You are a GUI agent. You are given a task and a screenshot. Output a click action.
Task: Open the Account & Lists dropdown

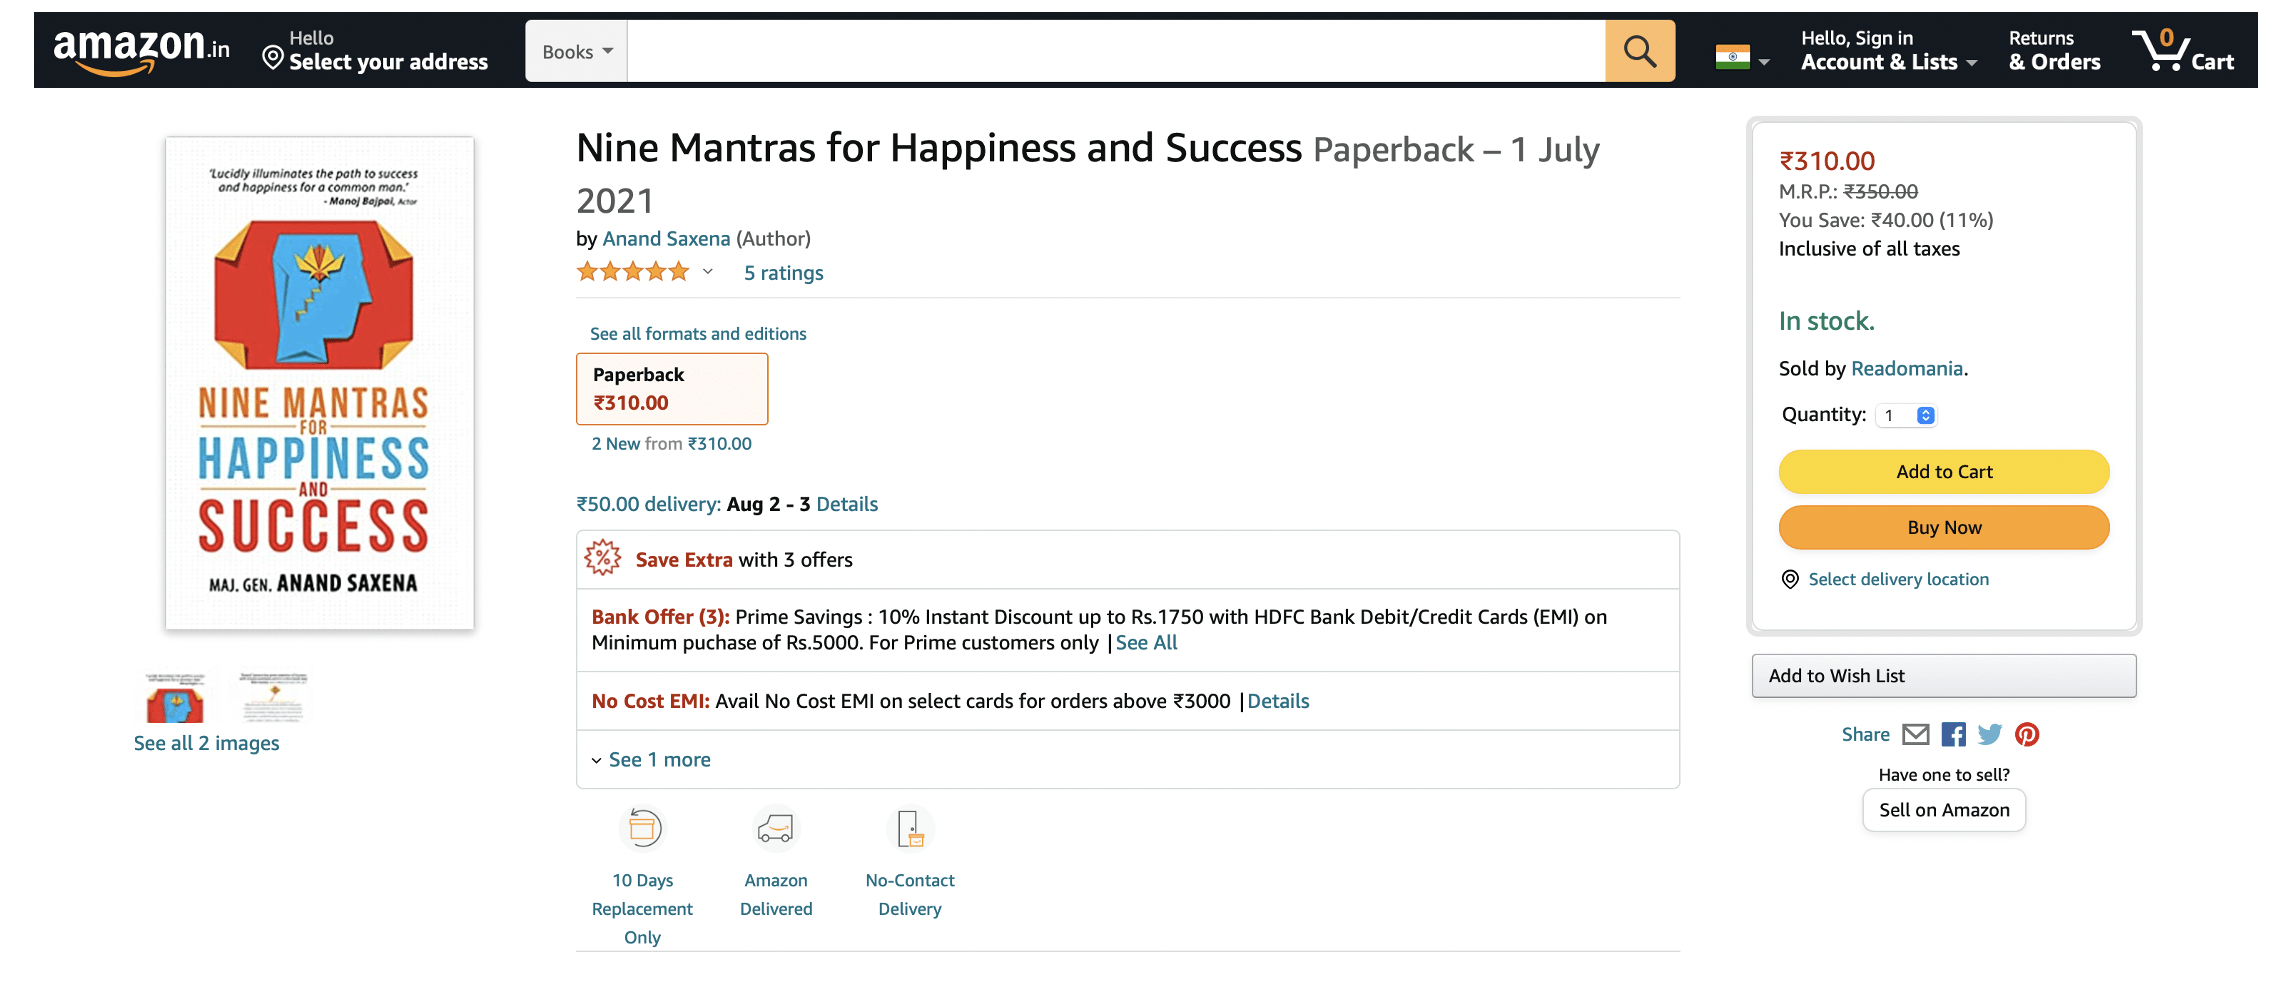(1888, 50)
